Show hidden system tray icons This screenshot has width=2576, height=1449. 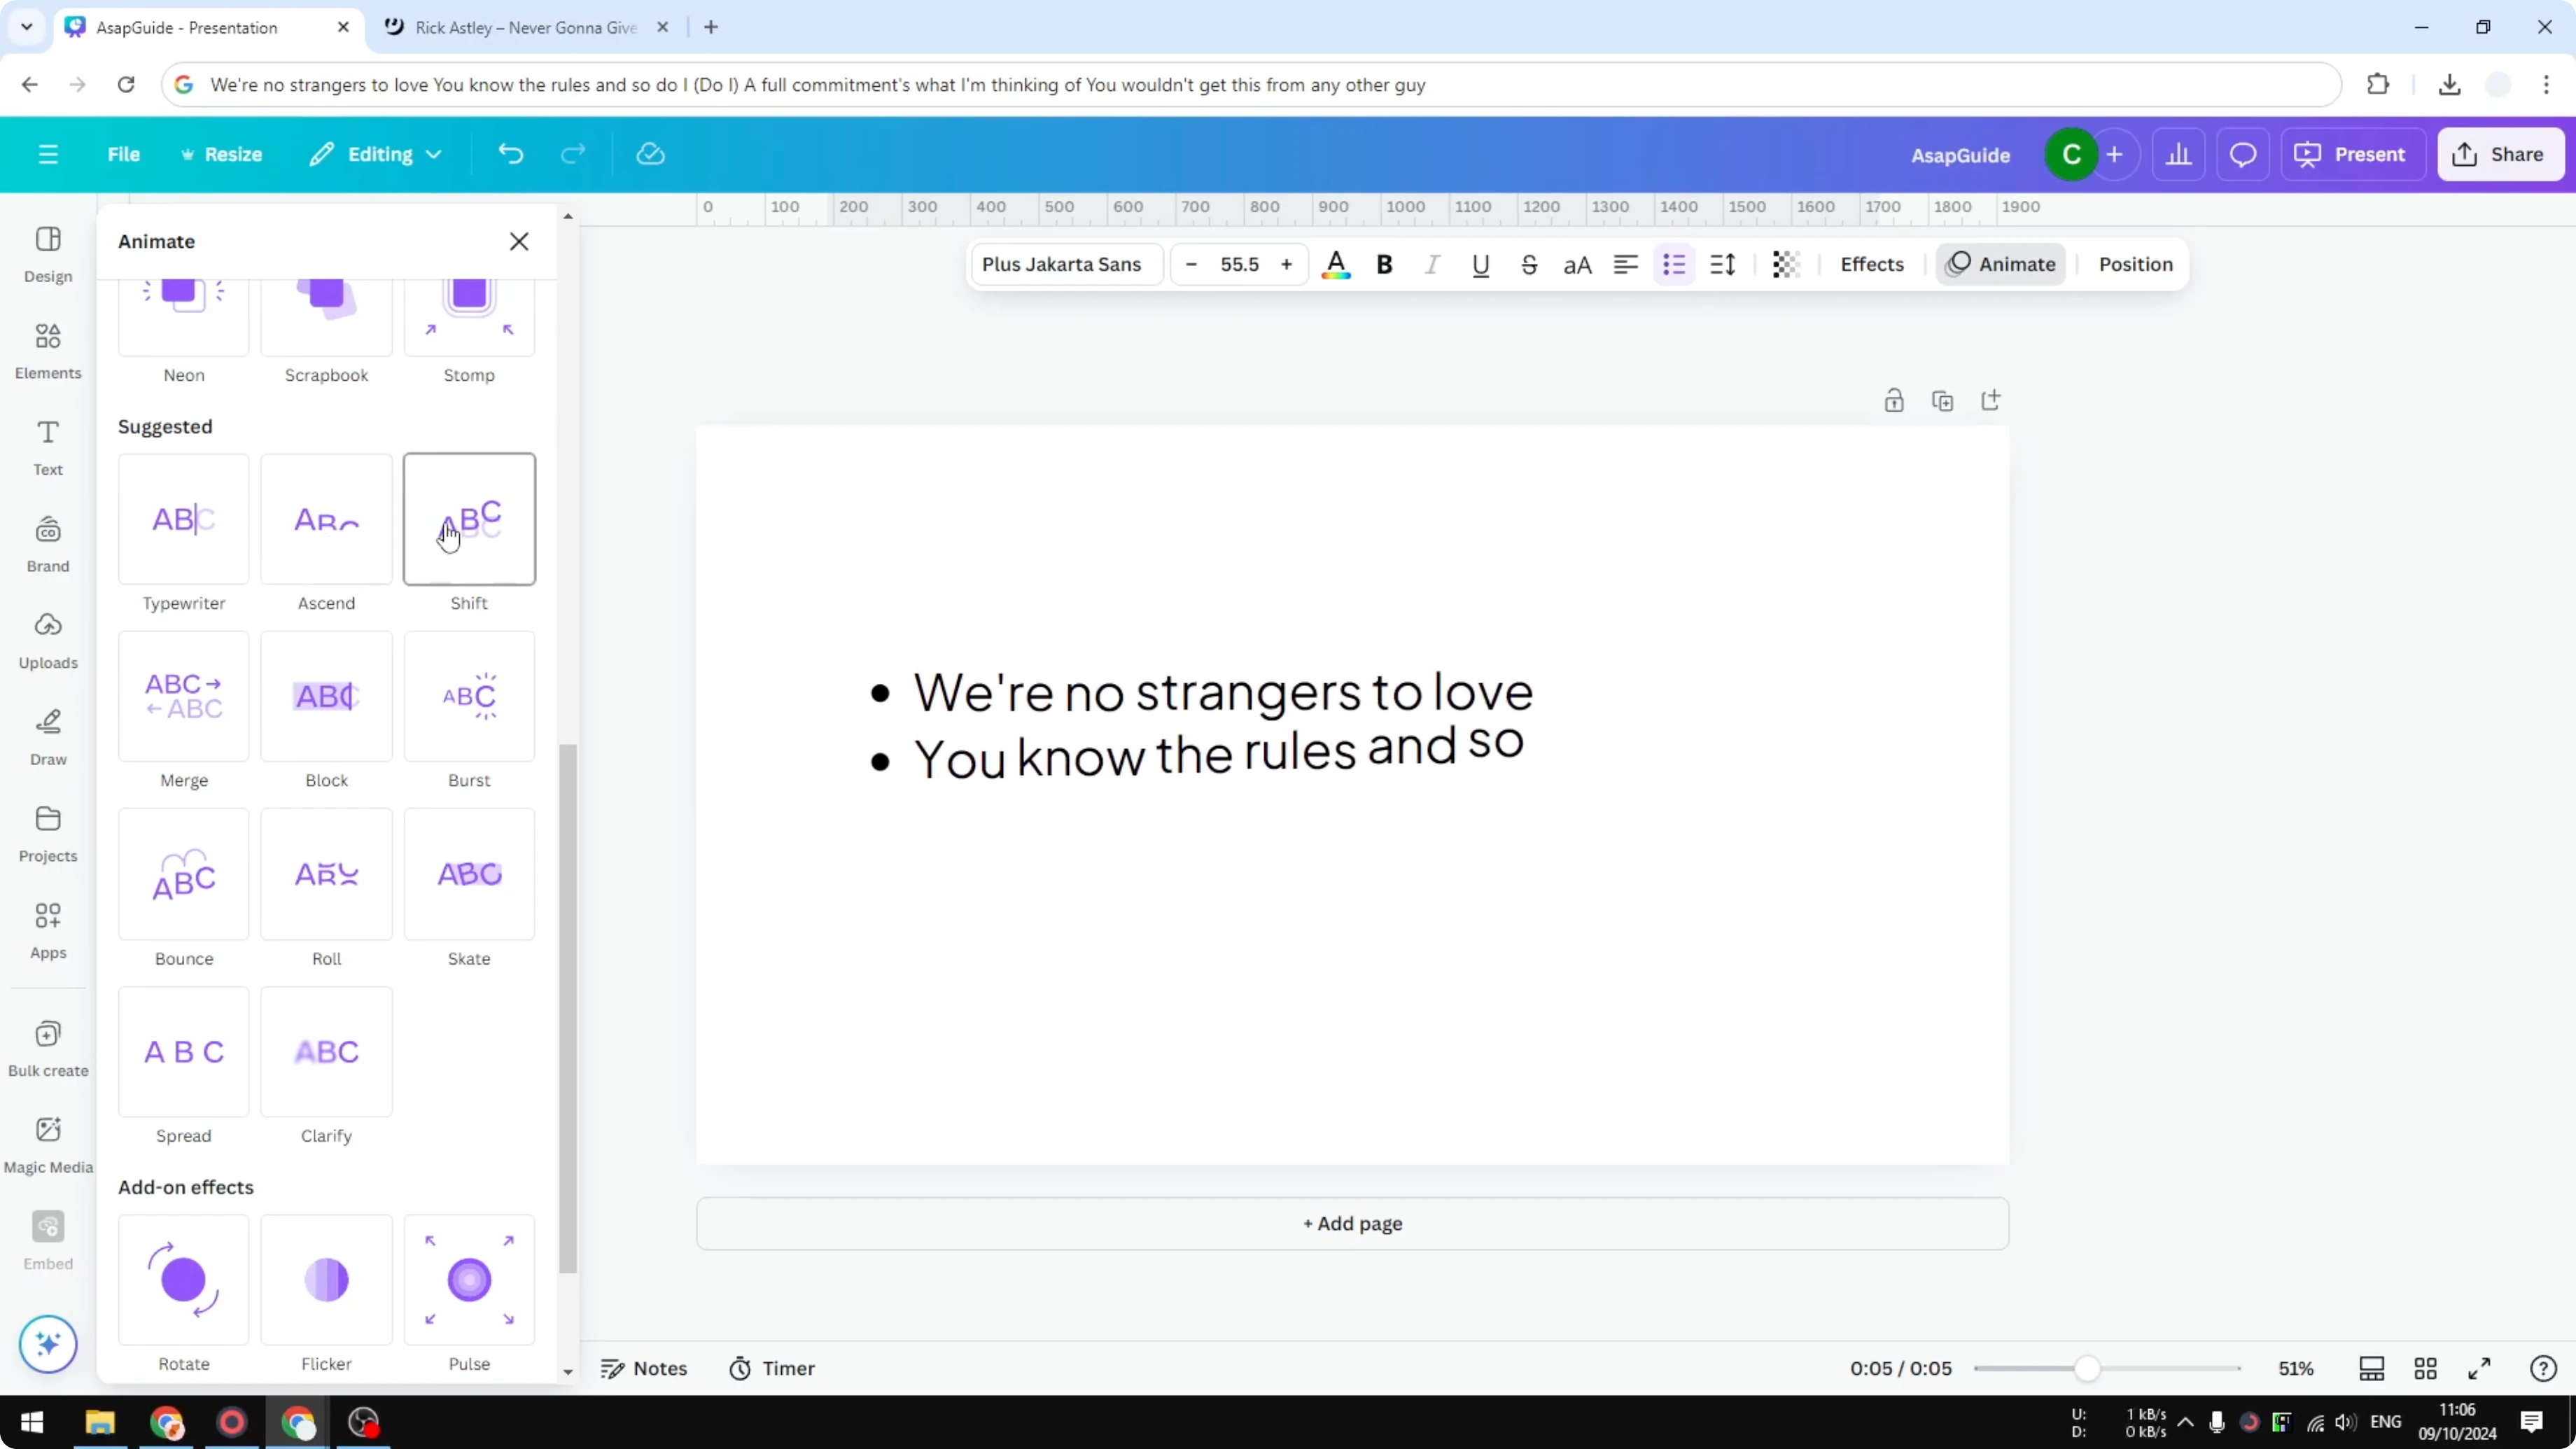tap(2186, 1422)
